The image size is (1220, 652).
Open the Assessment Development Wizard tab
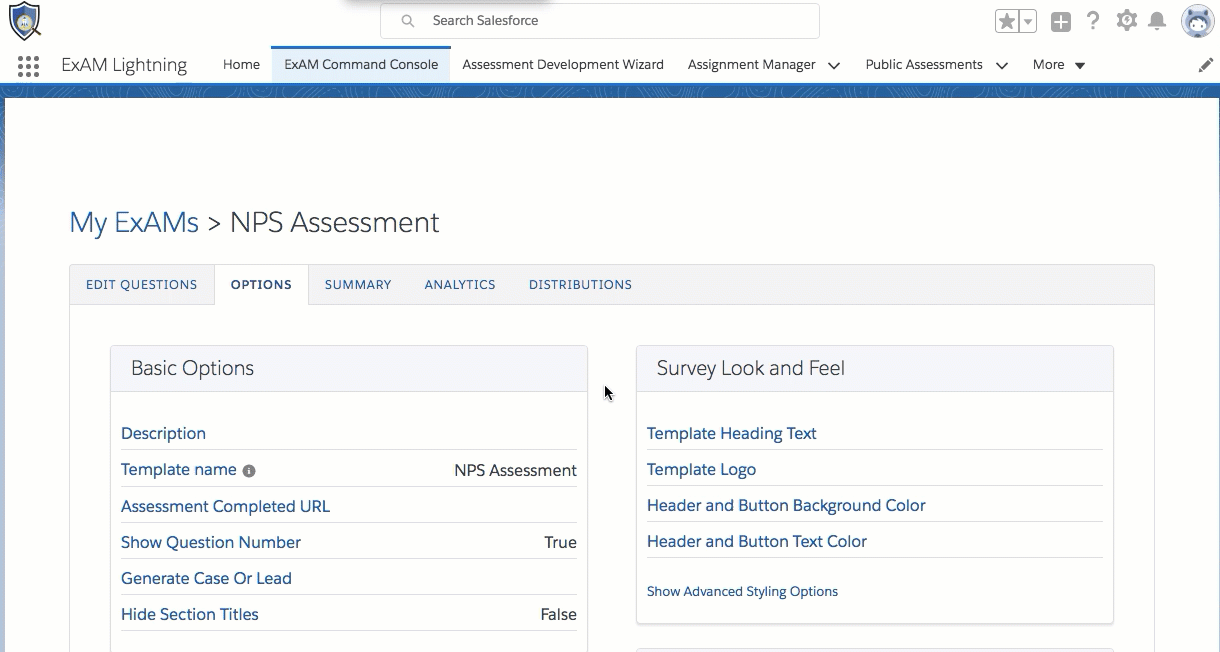[563, 65]
